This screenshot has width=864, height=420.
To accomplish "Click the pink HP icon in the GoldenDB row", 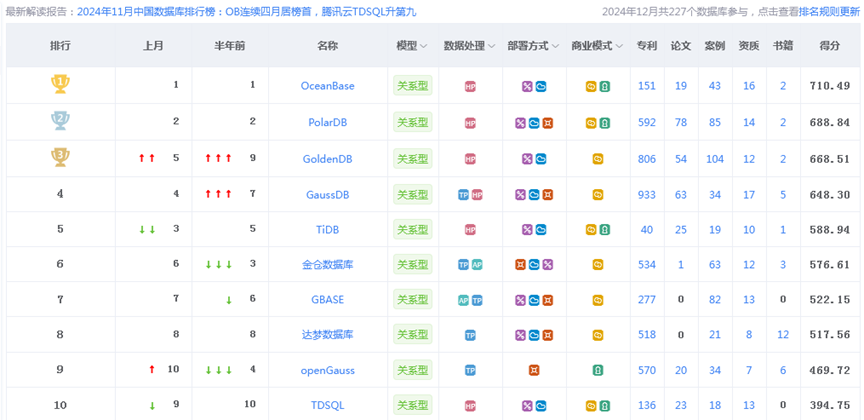I will click(x=470, y=159).
